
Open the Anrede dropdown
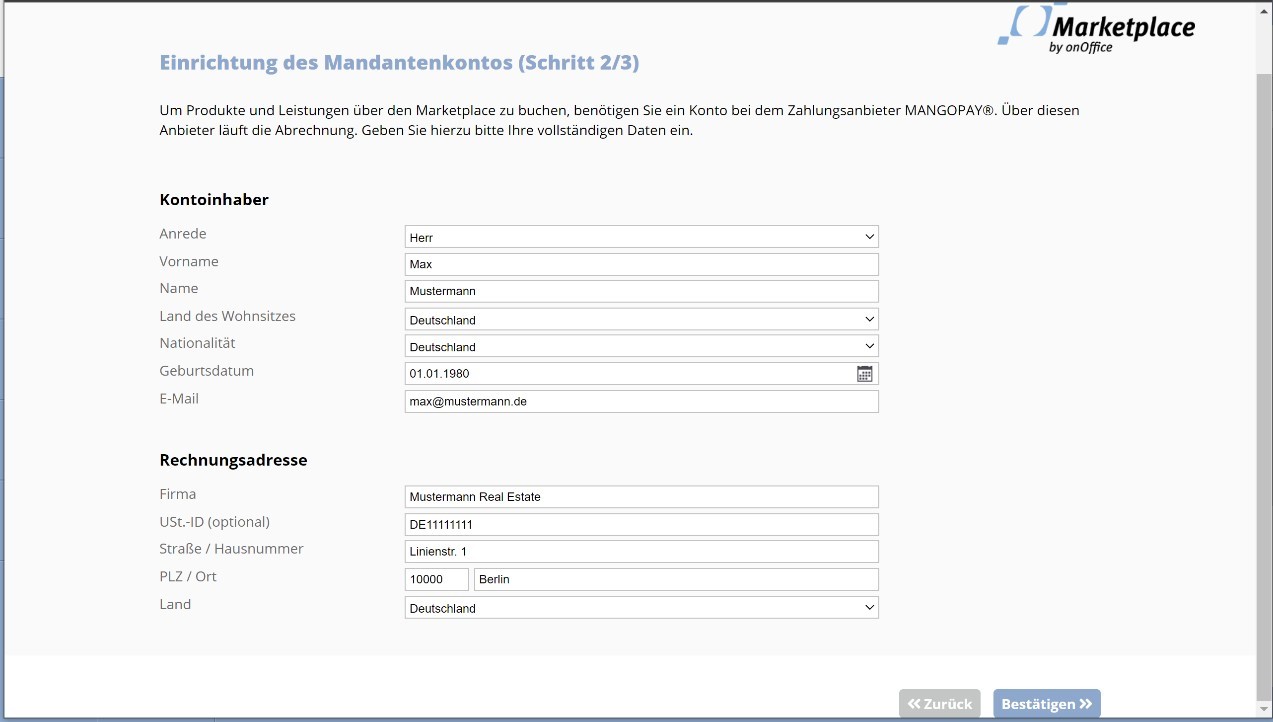tap(641, 237)
